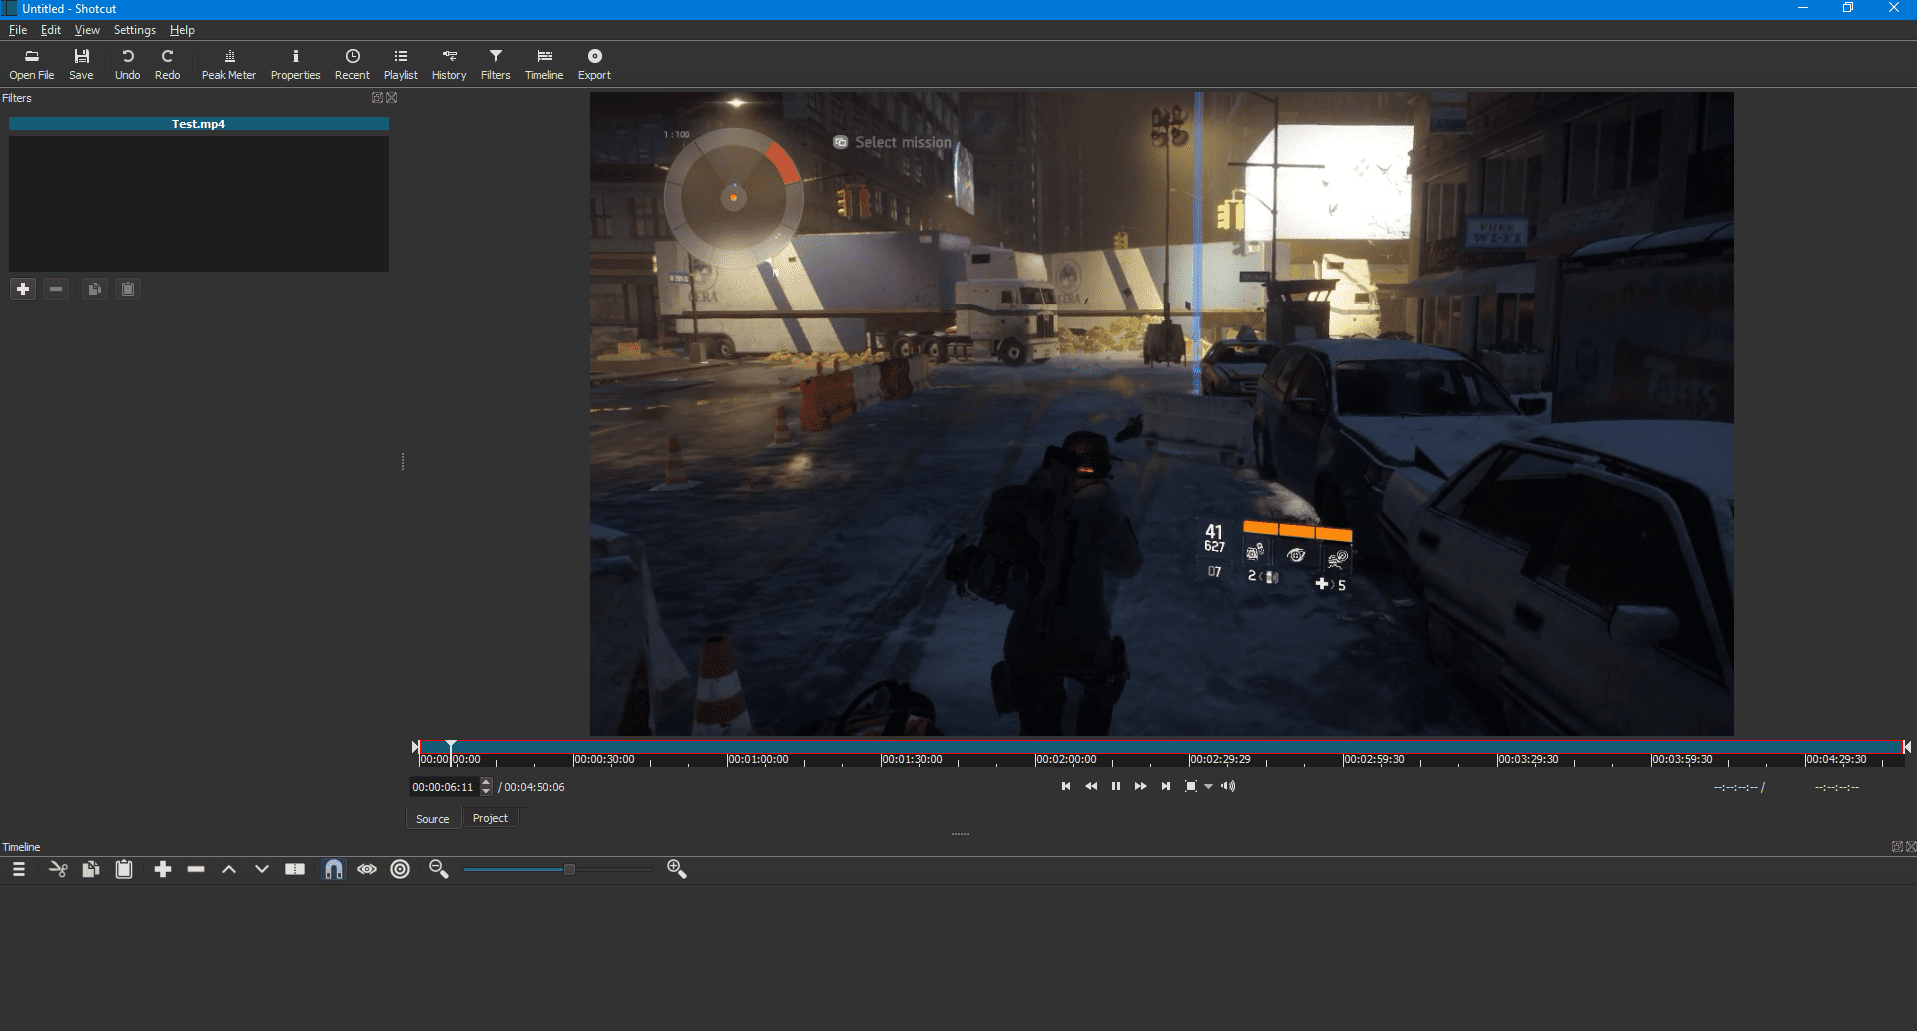Zoom in the timeline
Image resolution: width=1917 pixels, height=1031 pixels.
pos(677,869)
